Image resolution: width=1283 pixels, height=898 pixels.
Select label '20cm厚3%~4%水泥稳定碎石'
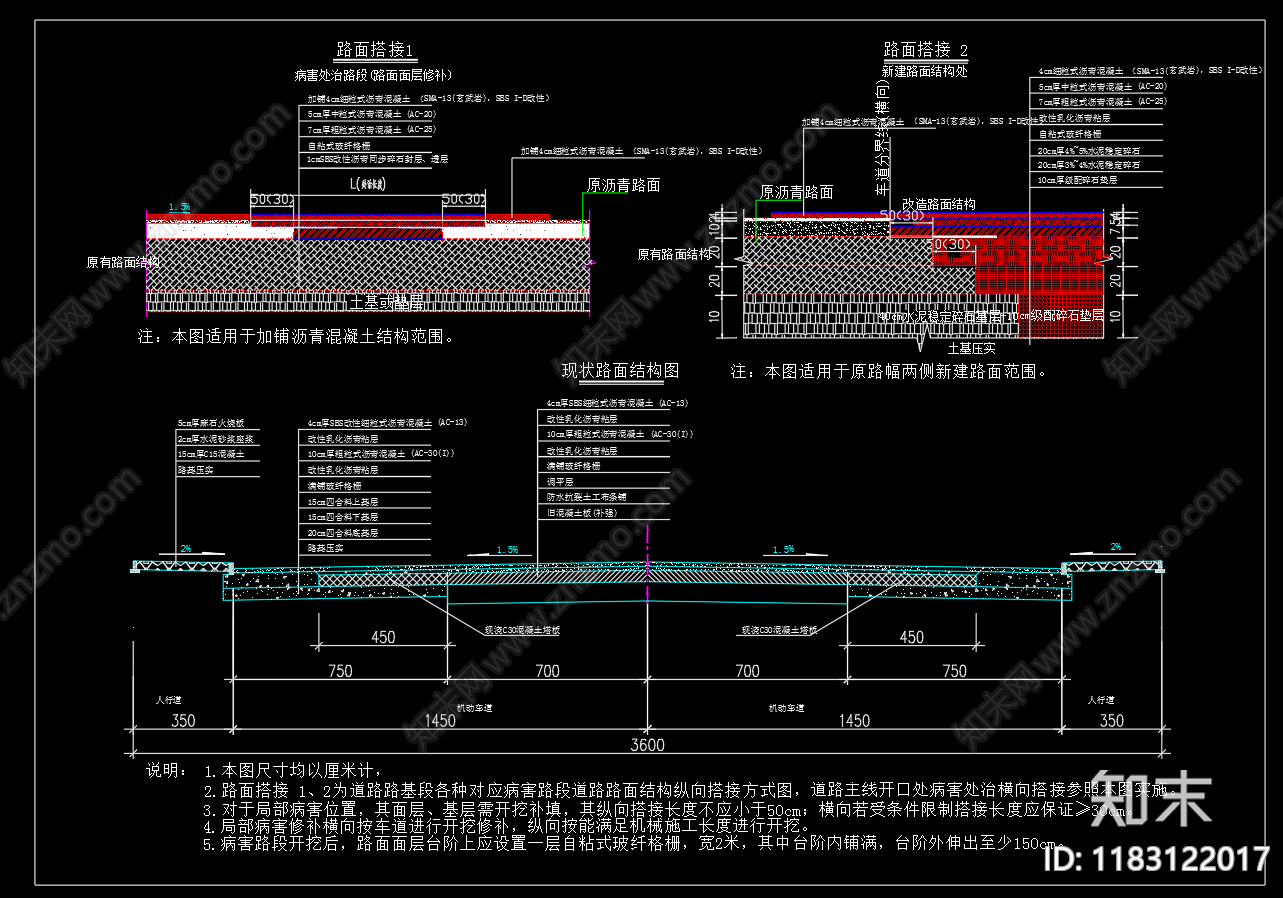pyautogui.click(x=1089, y=164)
